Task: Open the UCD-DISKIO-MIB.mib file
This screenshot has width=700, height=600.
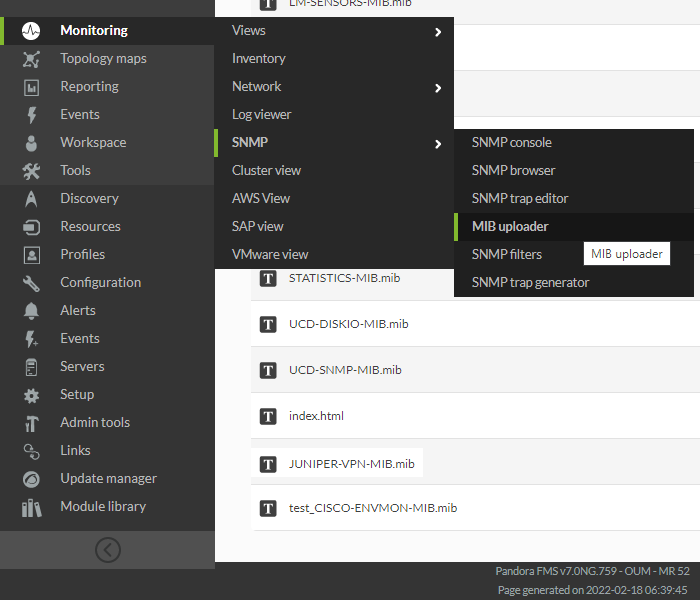Action: tap(348, 324)
